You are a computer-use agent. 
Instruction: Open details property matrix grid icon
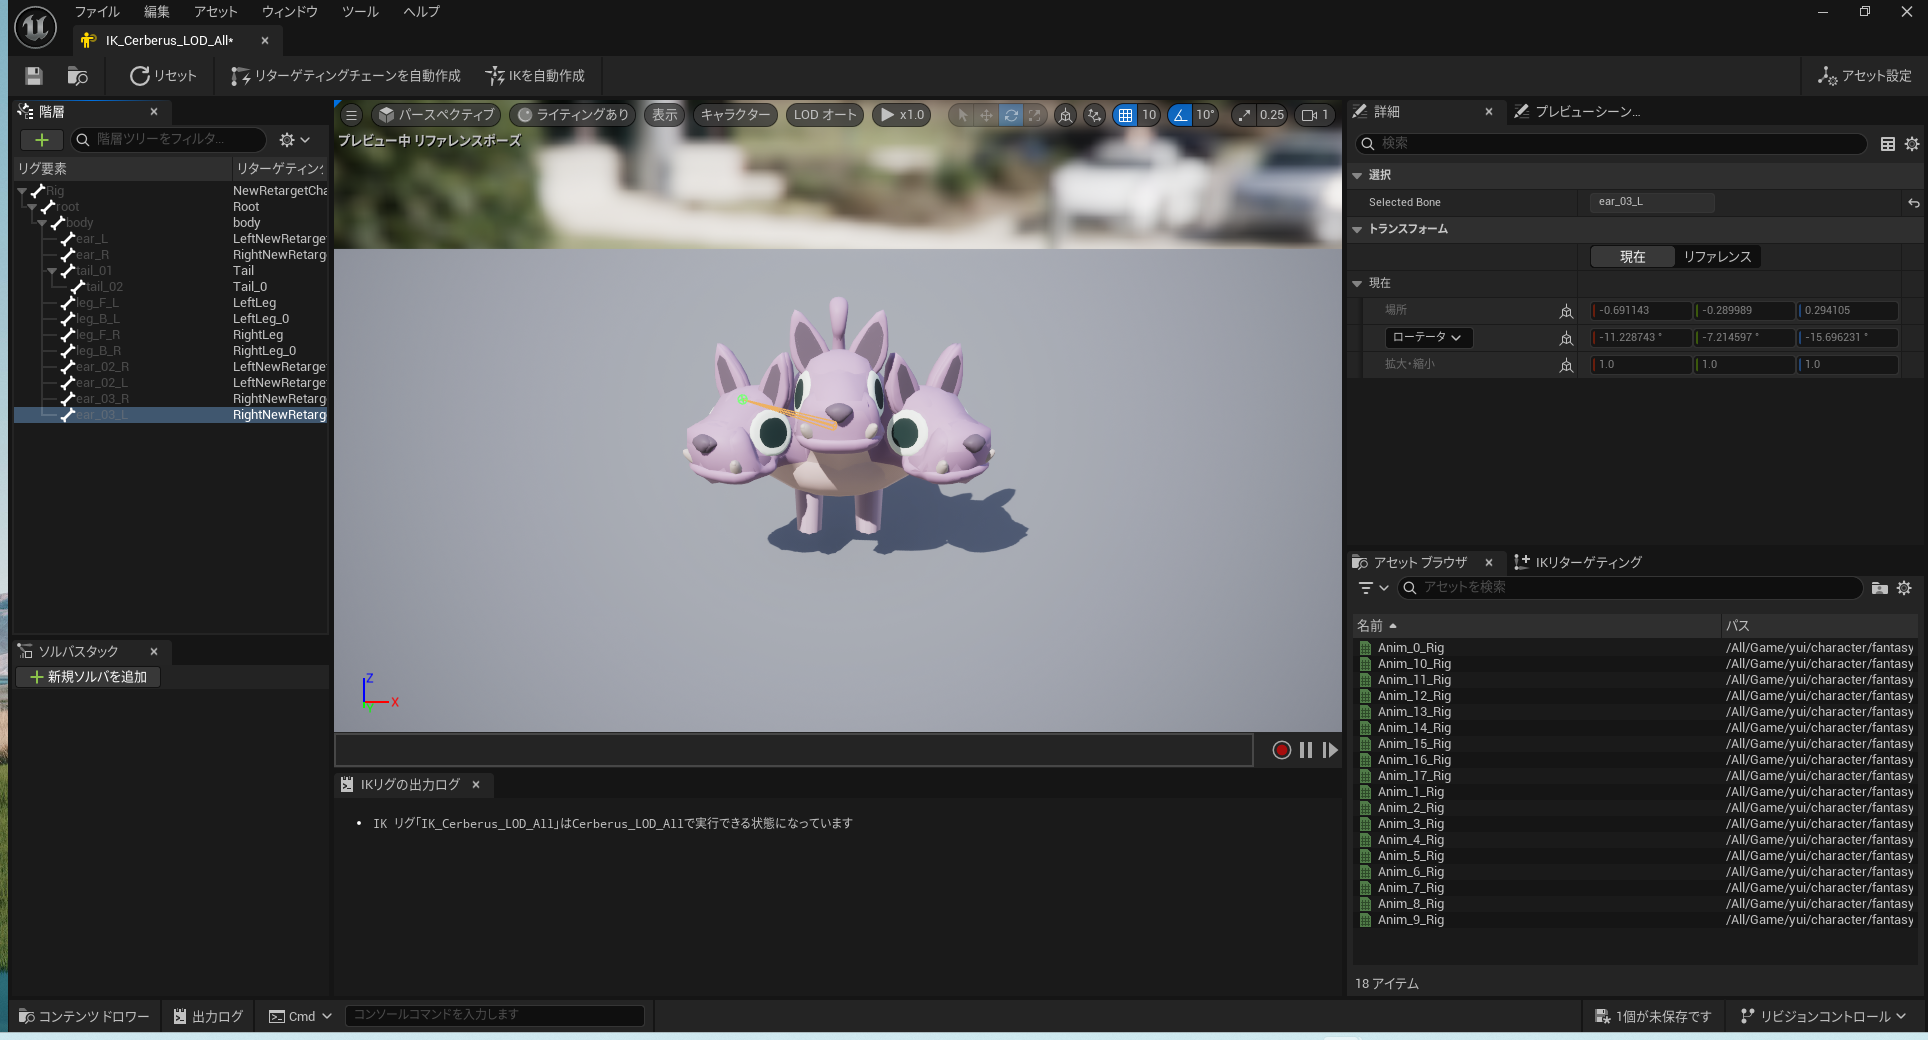(1888, 144)
